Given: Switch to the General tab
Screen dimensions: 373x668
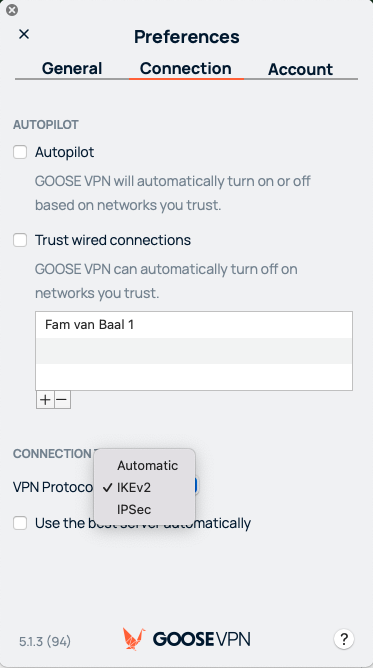Looking at the screenshot, I should (72, 69).
